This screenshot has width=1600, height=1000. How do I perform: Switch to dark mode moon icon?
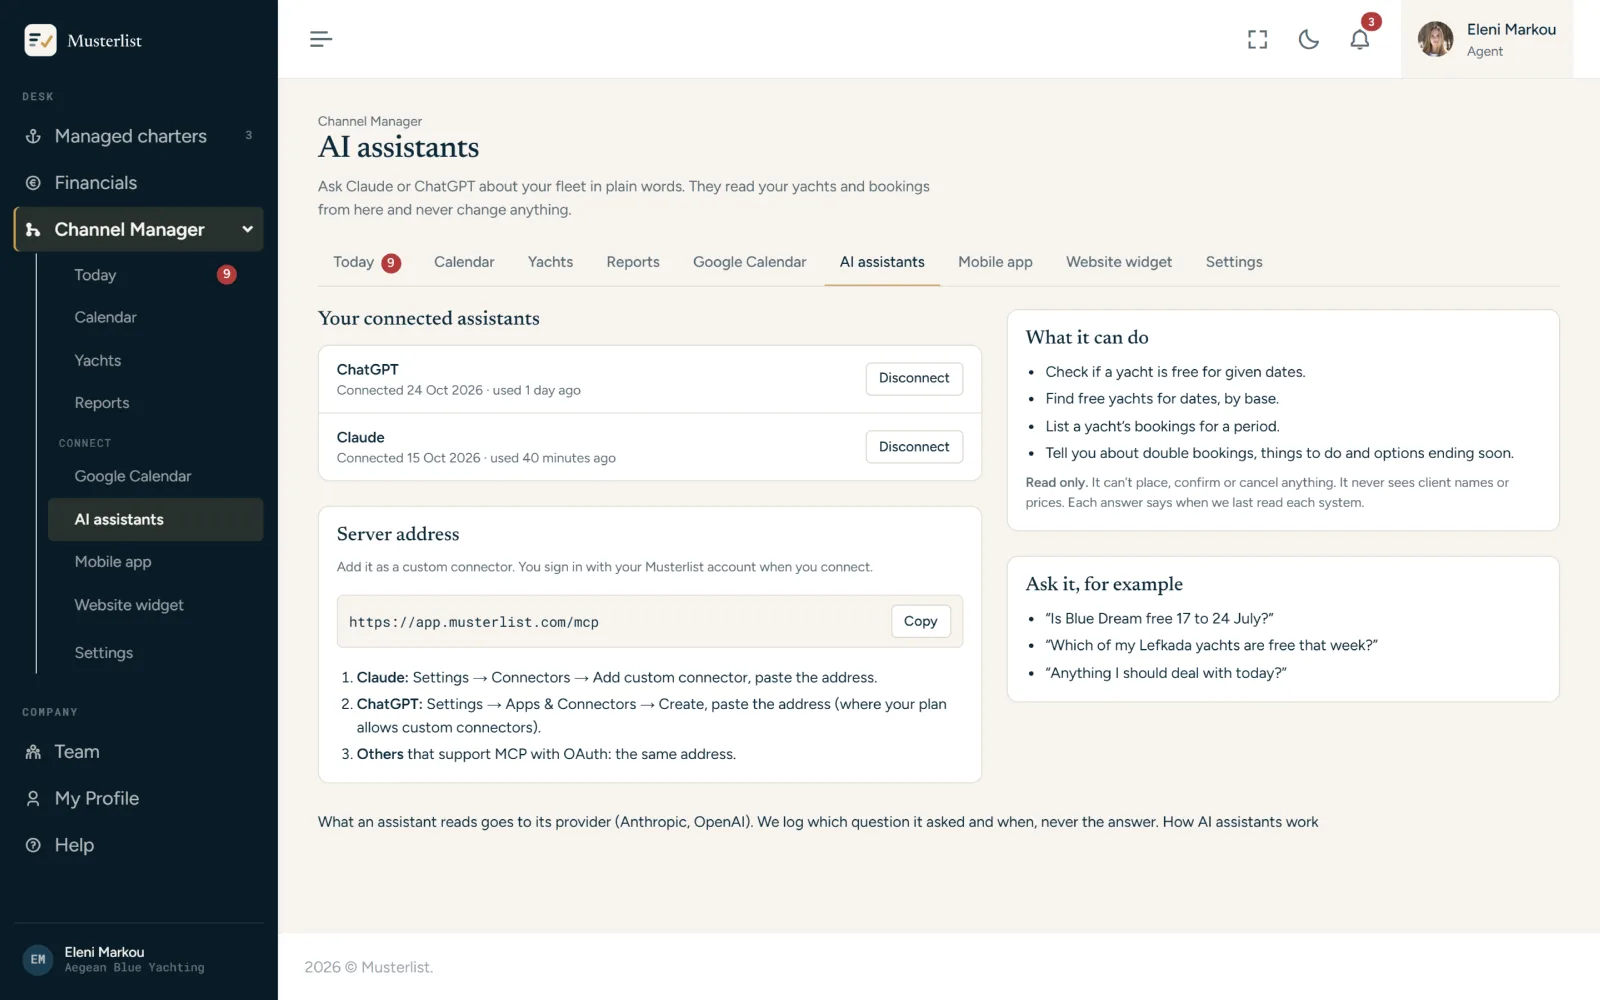(1308, 39)
